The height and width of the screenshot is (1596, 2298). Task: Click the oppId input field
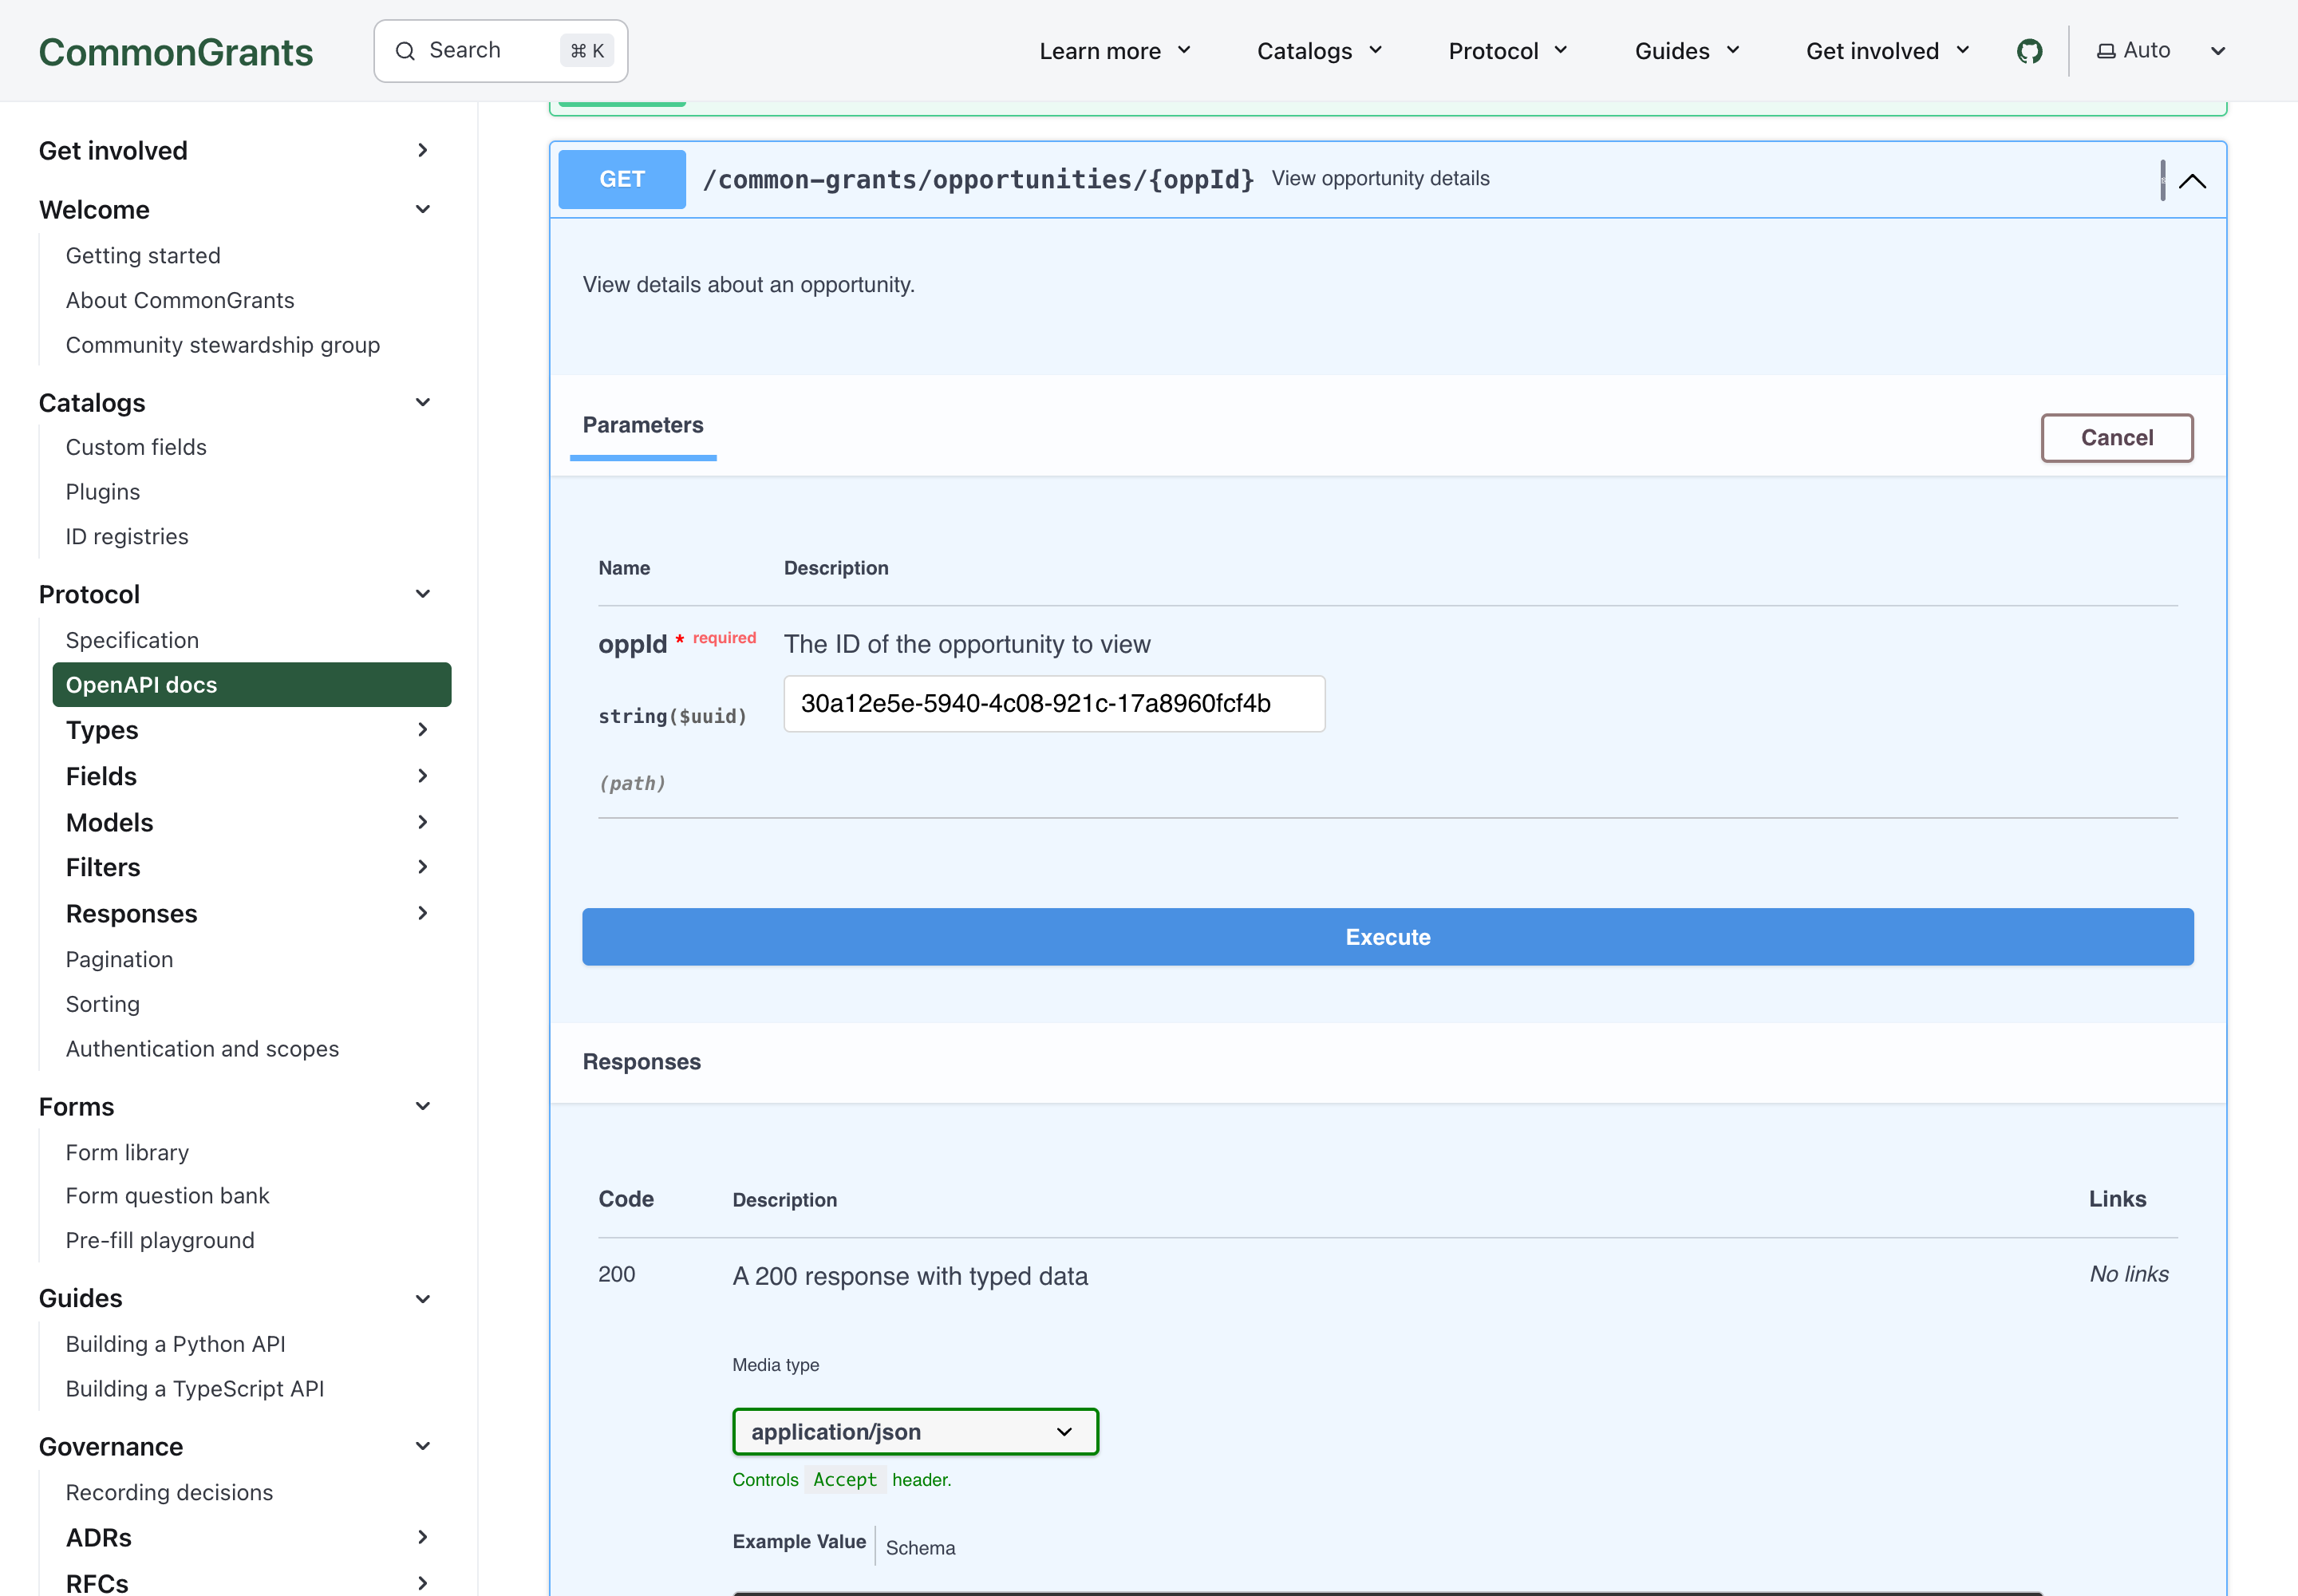coord(1054,704)
